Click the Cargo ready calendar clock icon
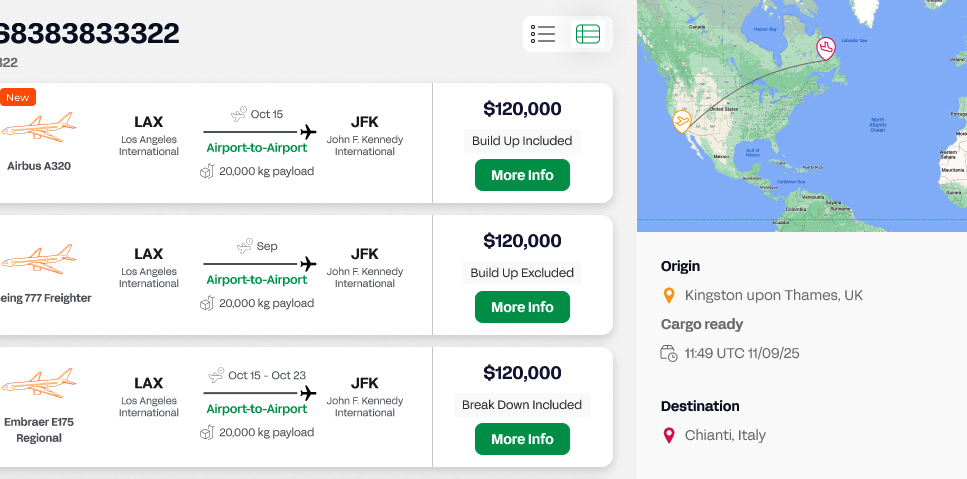Image resolution: width=967 pixels, height=479 pixels. coord(669,353)
